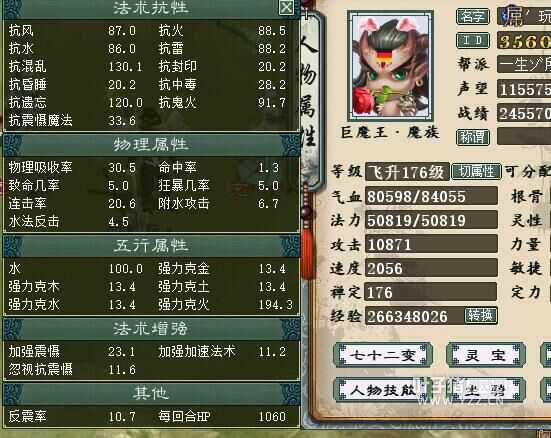Click the character portrait avatar
The height and width of the screenshot is (438, 551).
(x=390, y=66)
